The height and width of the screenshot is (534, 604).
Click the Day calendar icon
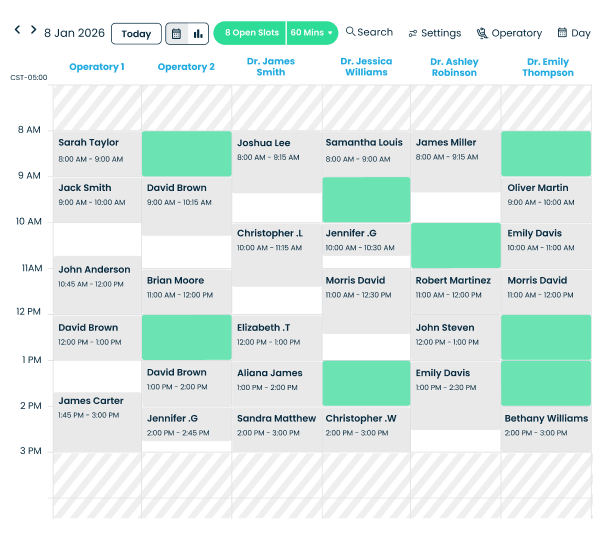[x=562, y=33]
